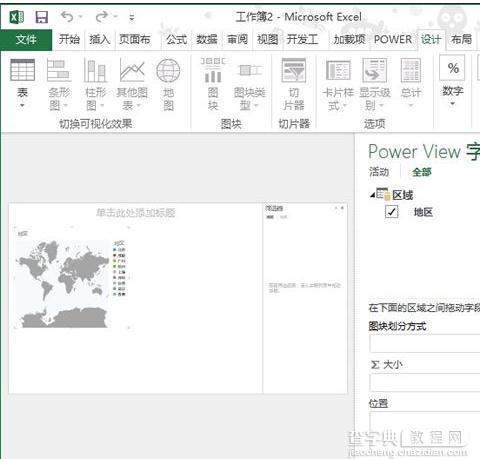The height and width of the screenshot is (459, 480).
Task: Select the world map visualization
Action: tap(63, 284)
